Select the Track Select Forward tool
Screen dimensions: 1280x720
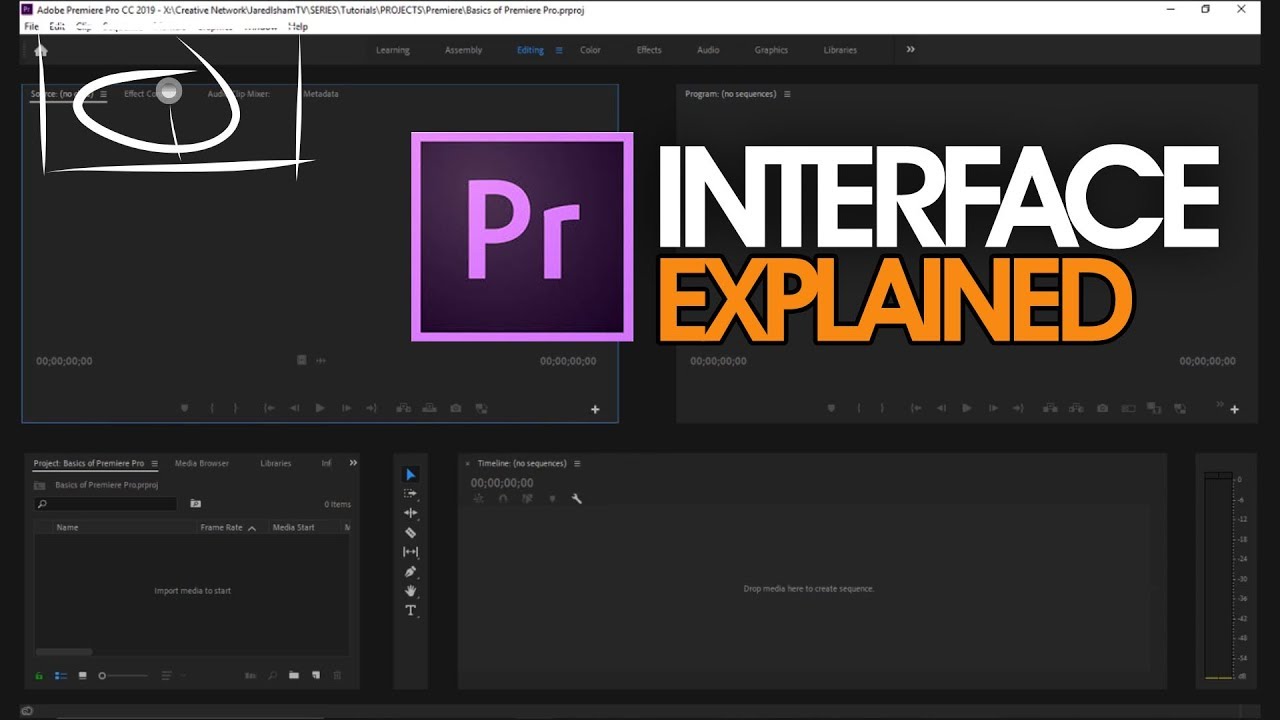(410, 493)
